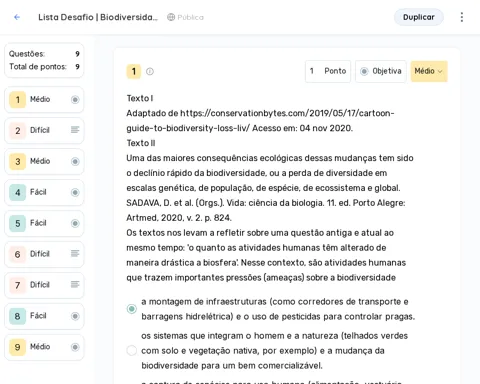This screenshot has height=384, width=480.
Task: Click the 1 Ponto score field
Action: tap(328, 71)
